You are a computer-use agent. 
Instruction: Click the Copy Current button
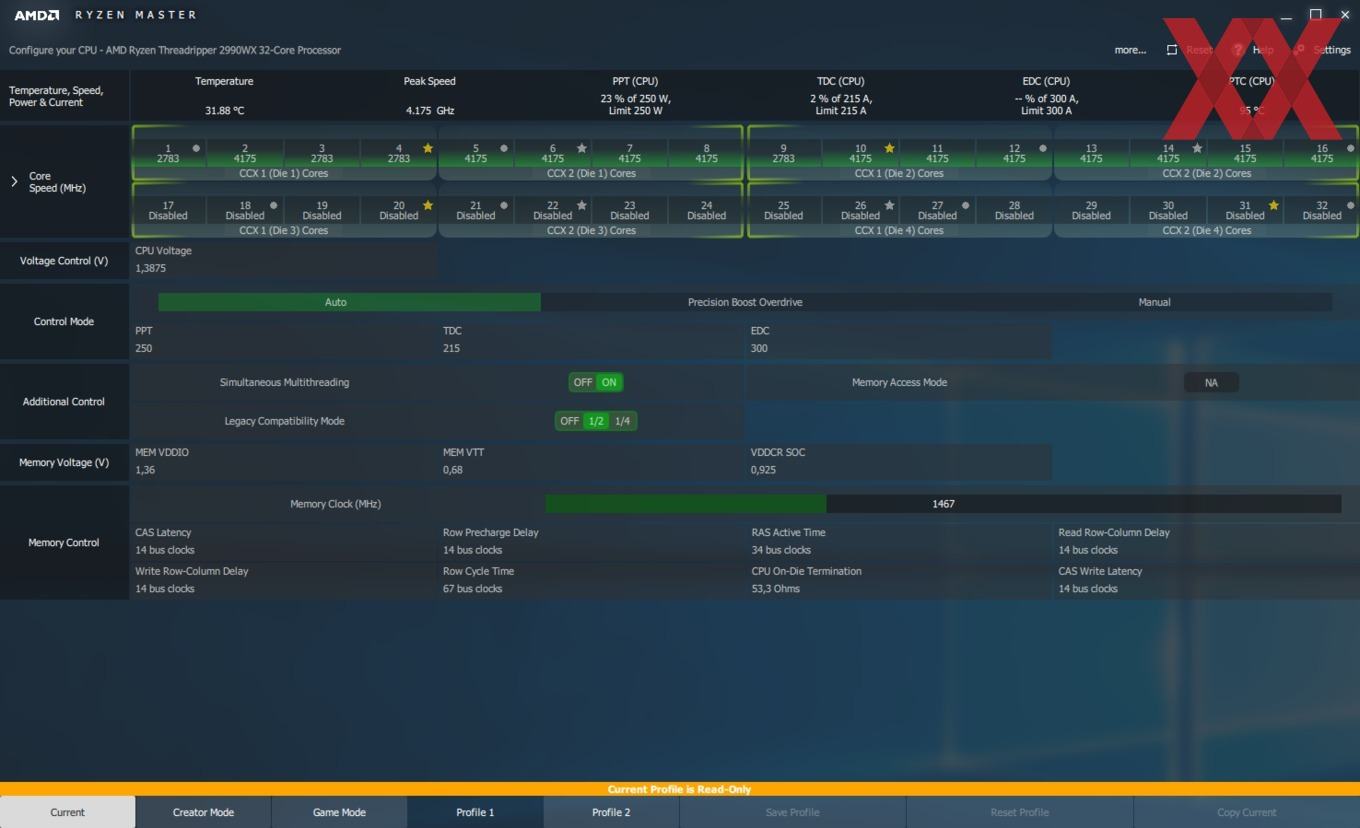coord(1246,812)
